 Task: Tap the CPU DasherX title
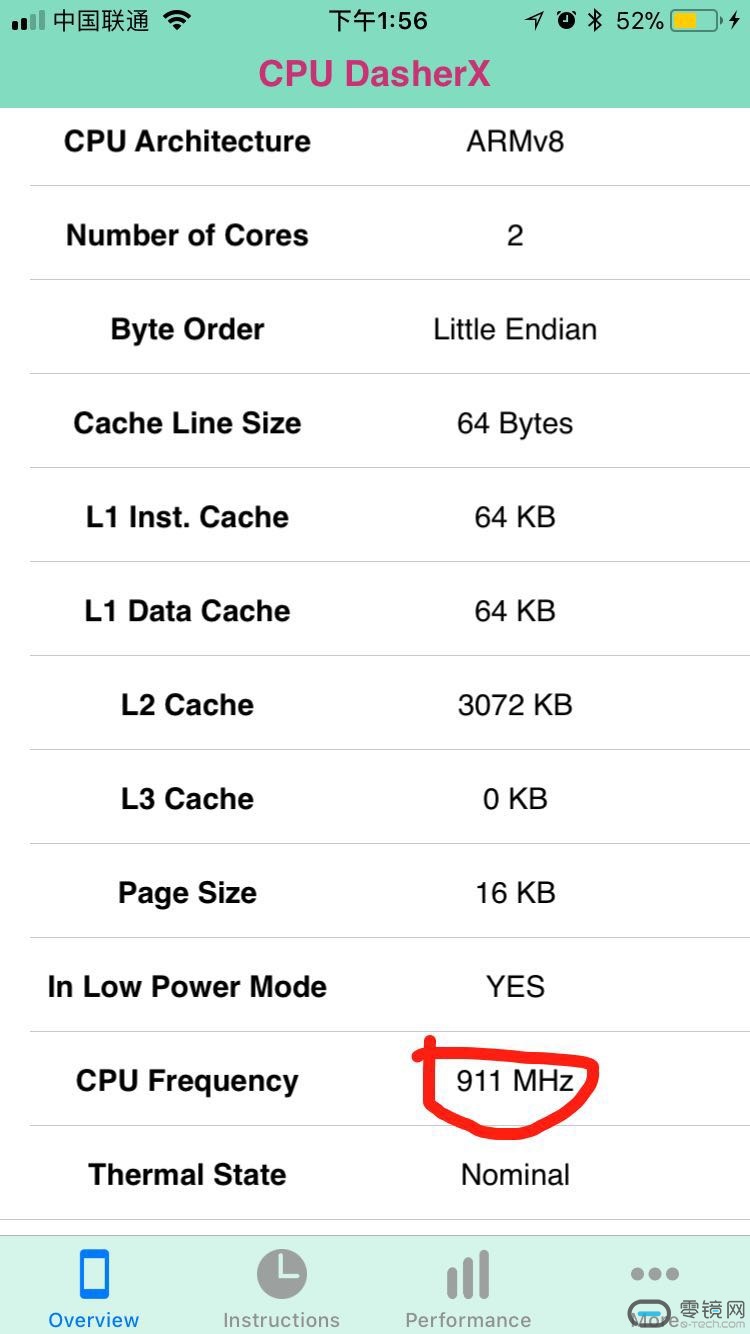(x=375, y=73)
